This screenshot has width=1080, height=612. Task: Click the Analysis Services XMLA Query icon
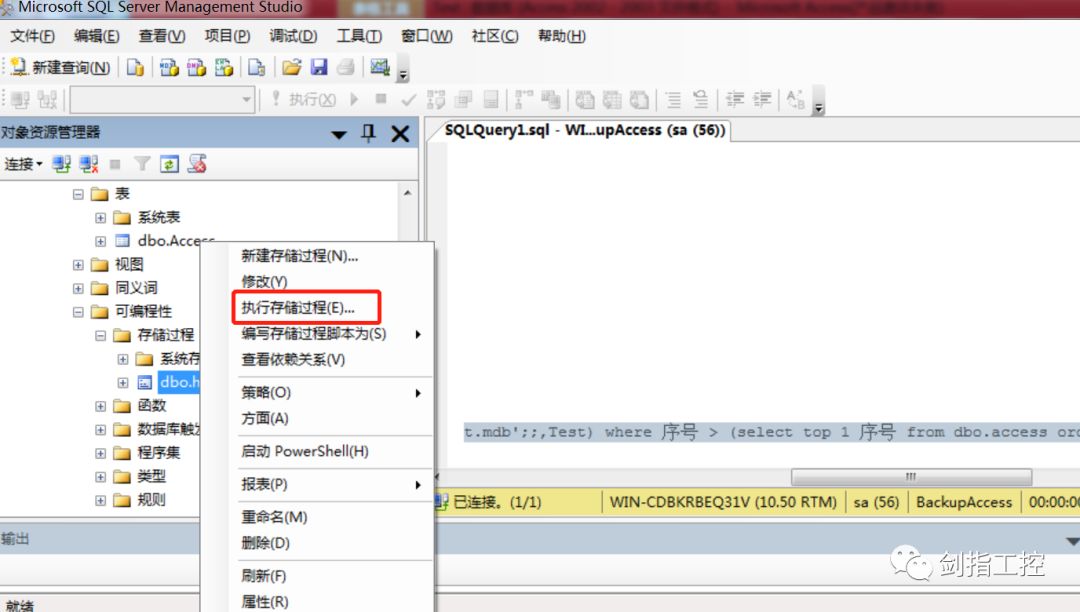224,67
